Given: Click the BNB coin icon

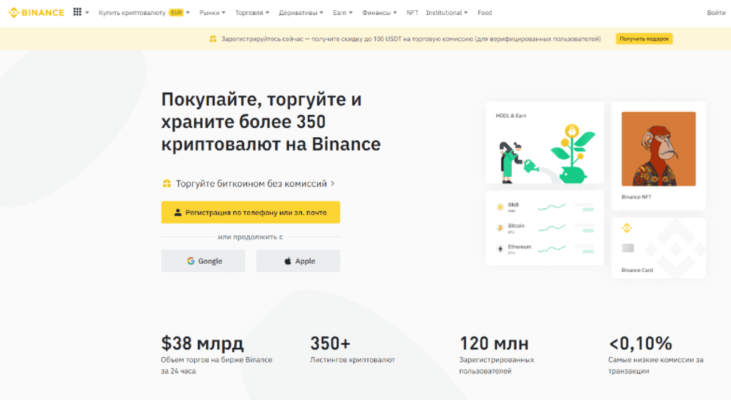Looking at the screenshot, I should point(500,207).
